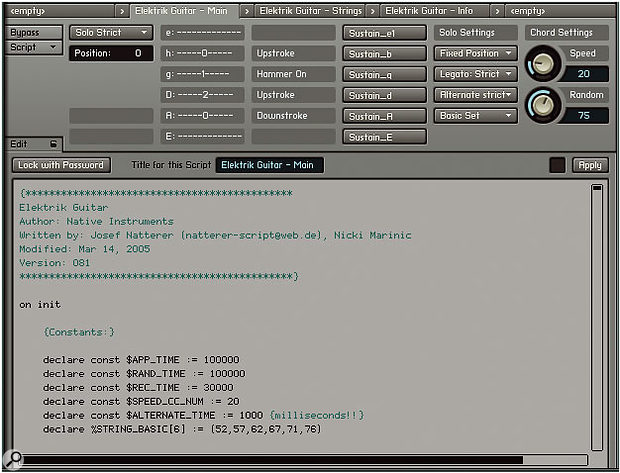Click the 'Modified: Mar 14, 2005' line
Image resolution: width=620 pixels, height=473 pixels.
click(85, 249)
